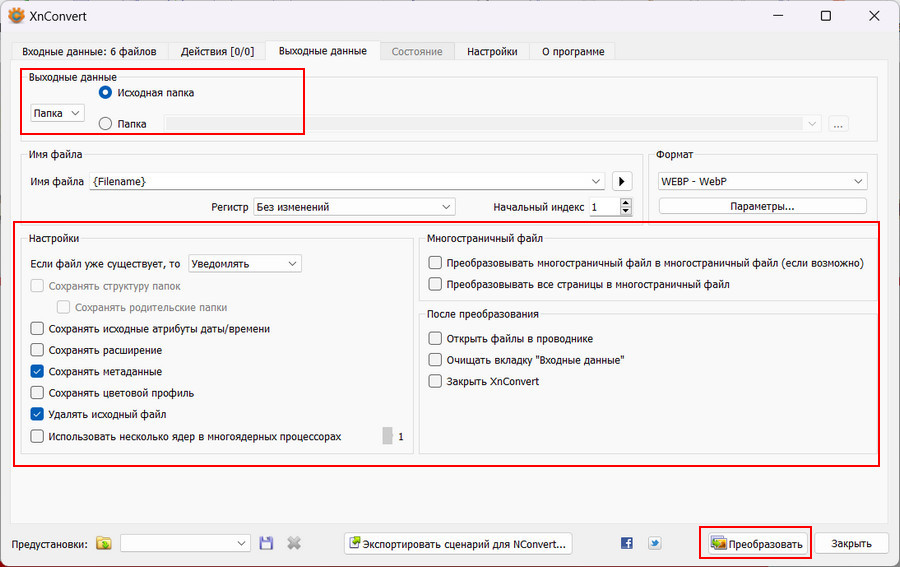The image size is (900, 567).
Task: Enable Сохранять цветовой профиль checkbox
Action: [37, 393]
